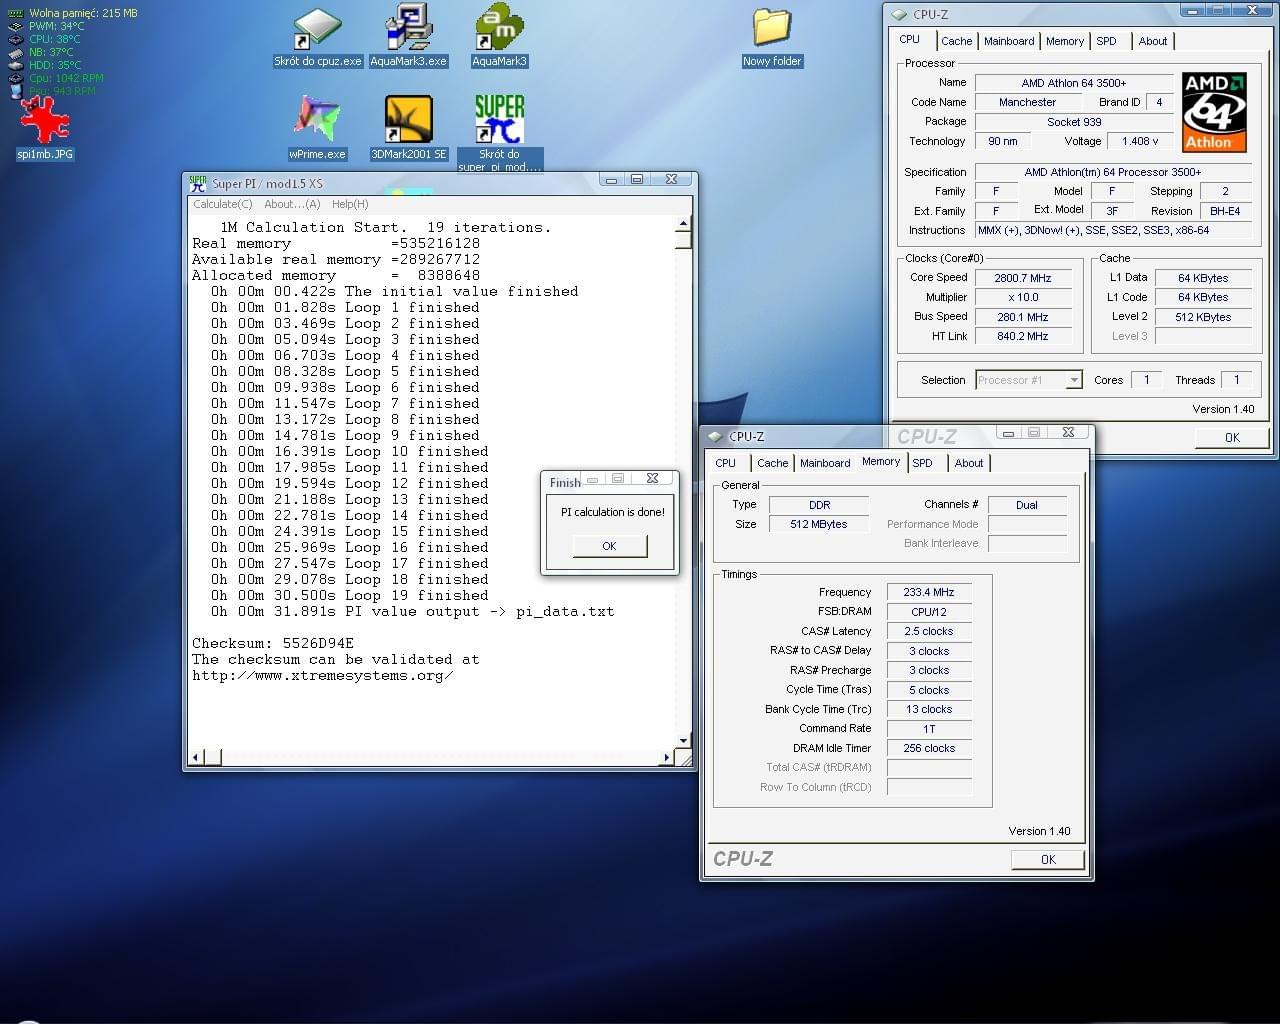Click Super PI vertical scrollbar down arrow

(x=684, y=741)
